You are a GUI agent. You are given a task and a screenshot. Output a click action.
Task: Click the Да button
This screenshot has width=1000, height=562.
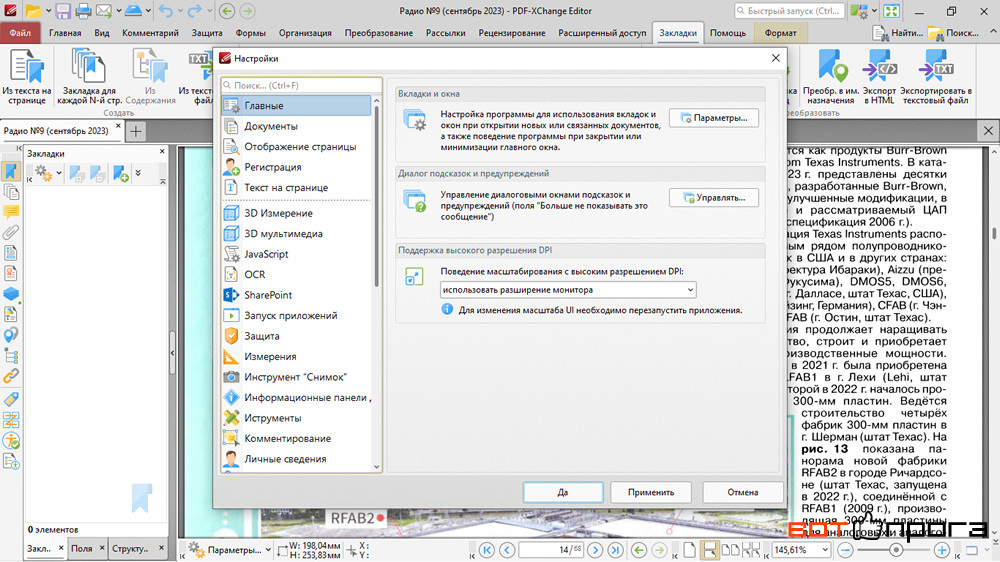(x=563, y=492)
